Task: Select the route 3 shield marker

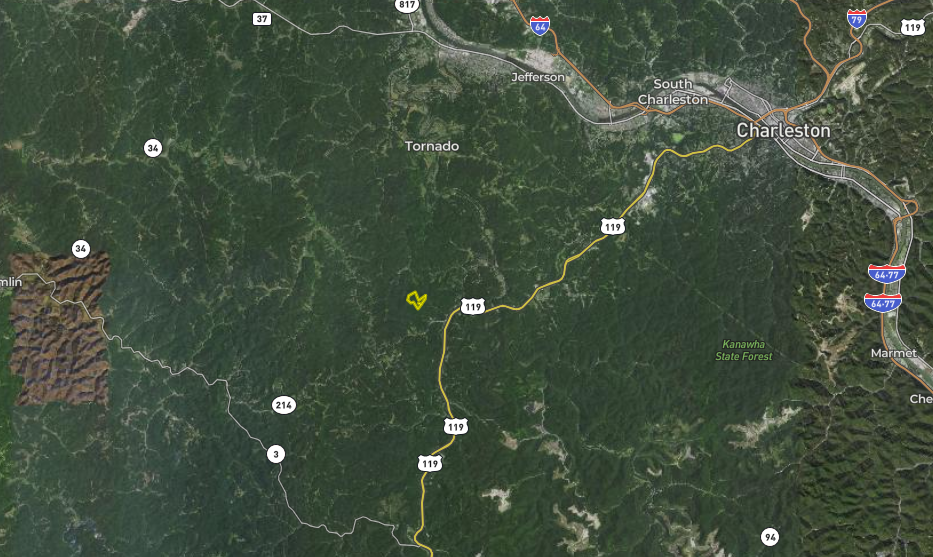Action: [275, 454]
